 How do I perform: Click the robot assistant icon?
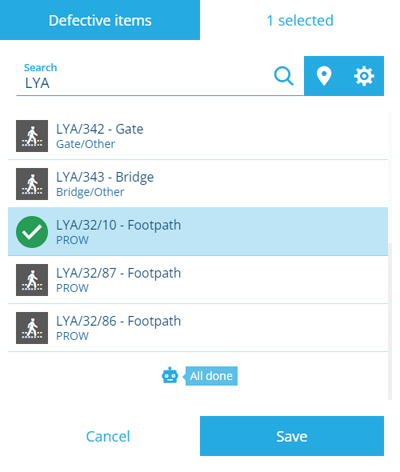coord(170,376)
